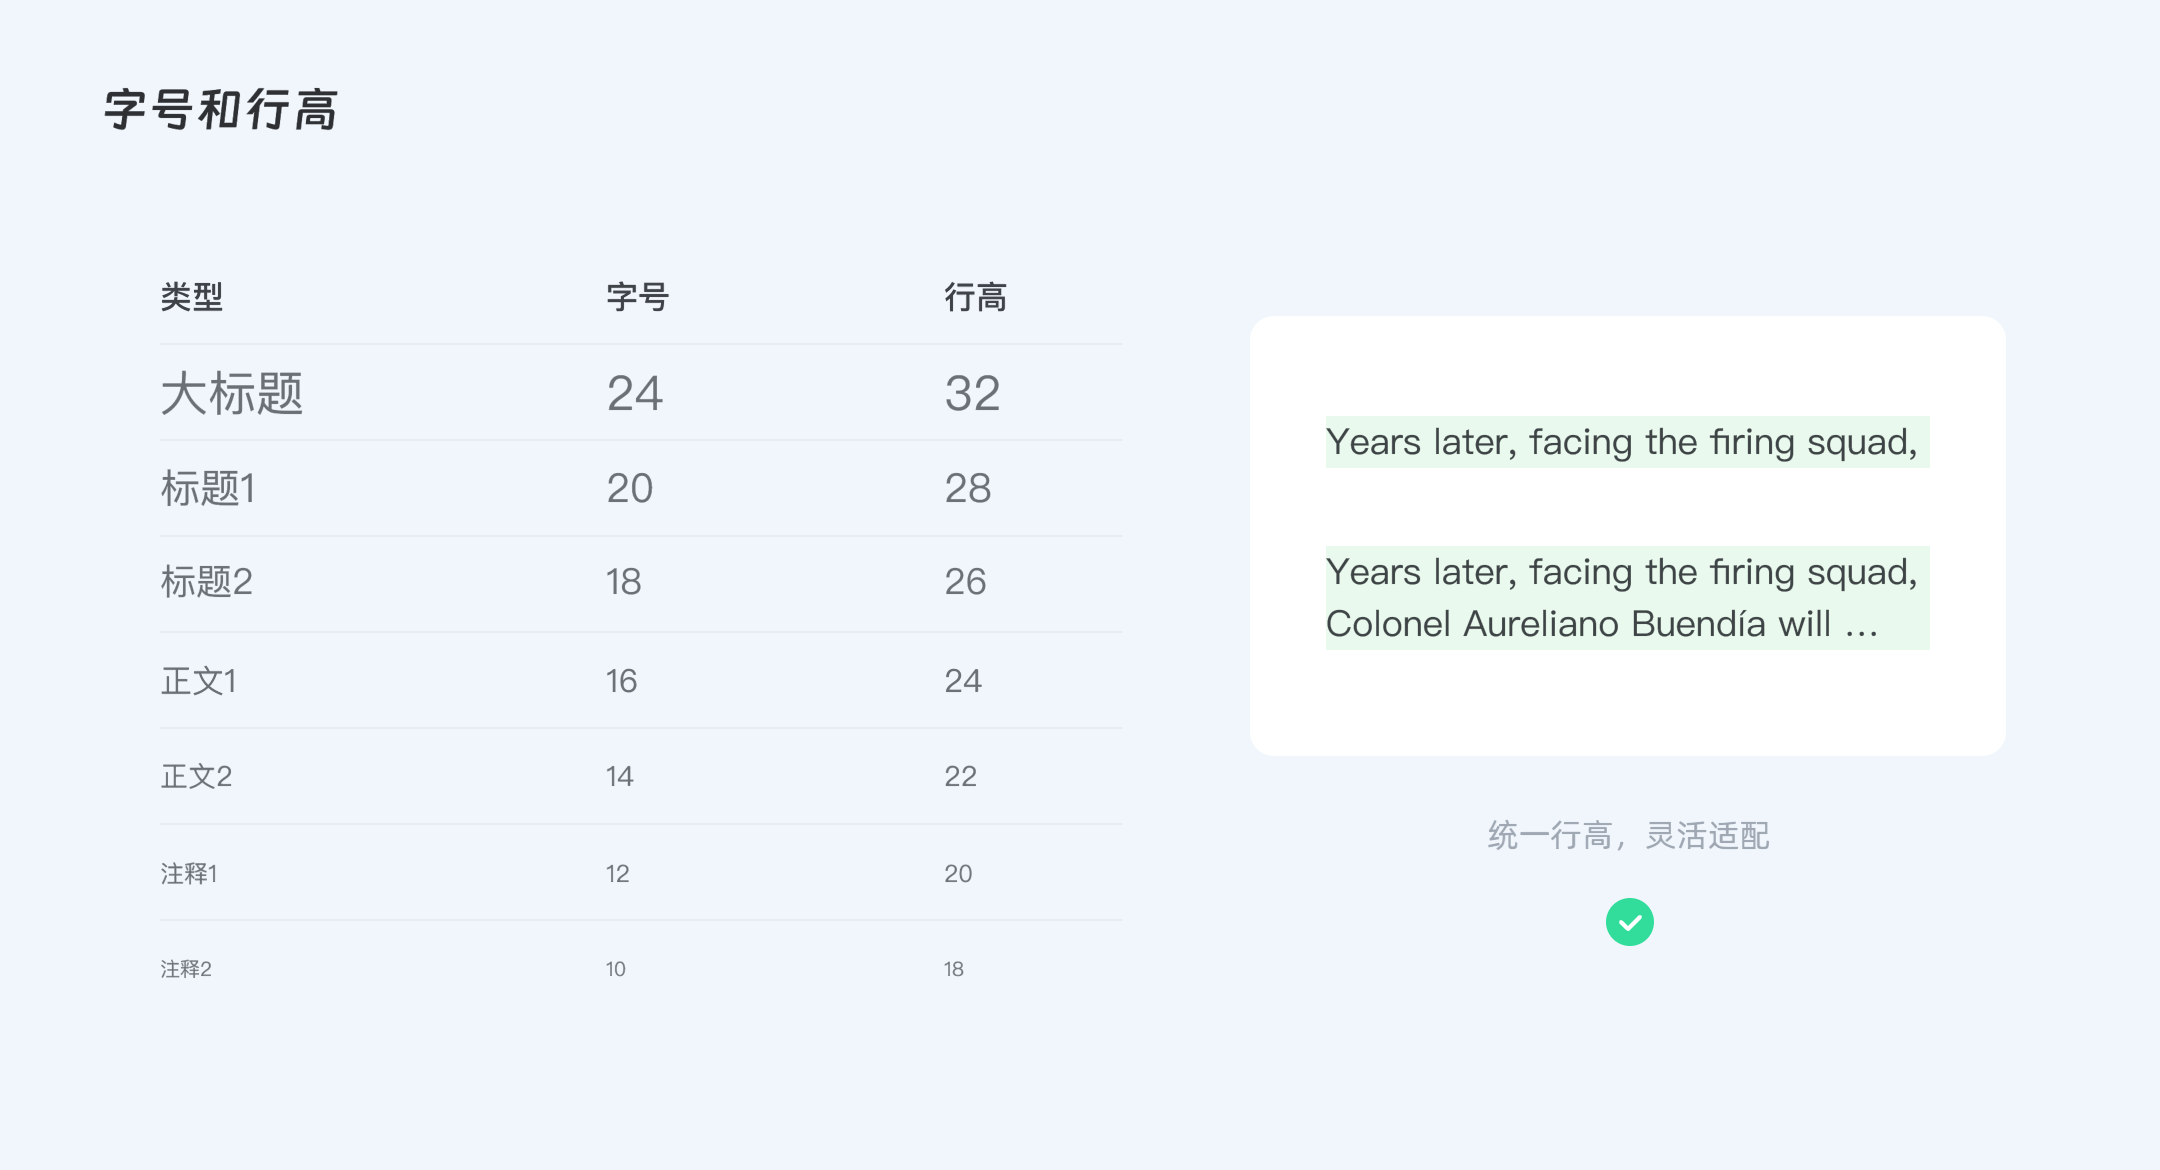Click the 大标题 row label
Image resolution: width=2160 pixels, height=1170 pixels.
coord(232,393)
